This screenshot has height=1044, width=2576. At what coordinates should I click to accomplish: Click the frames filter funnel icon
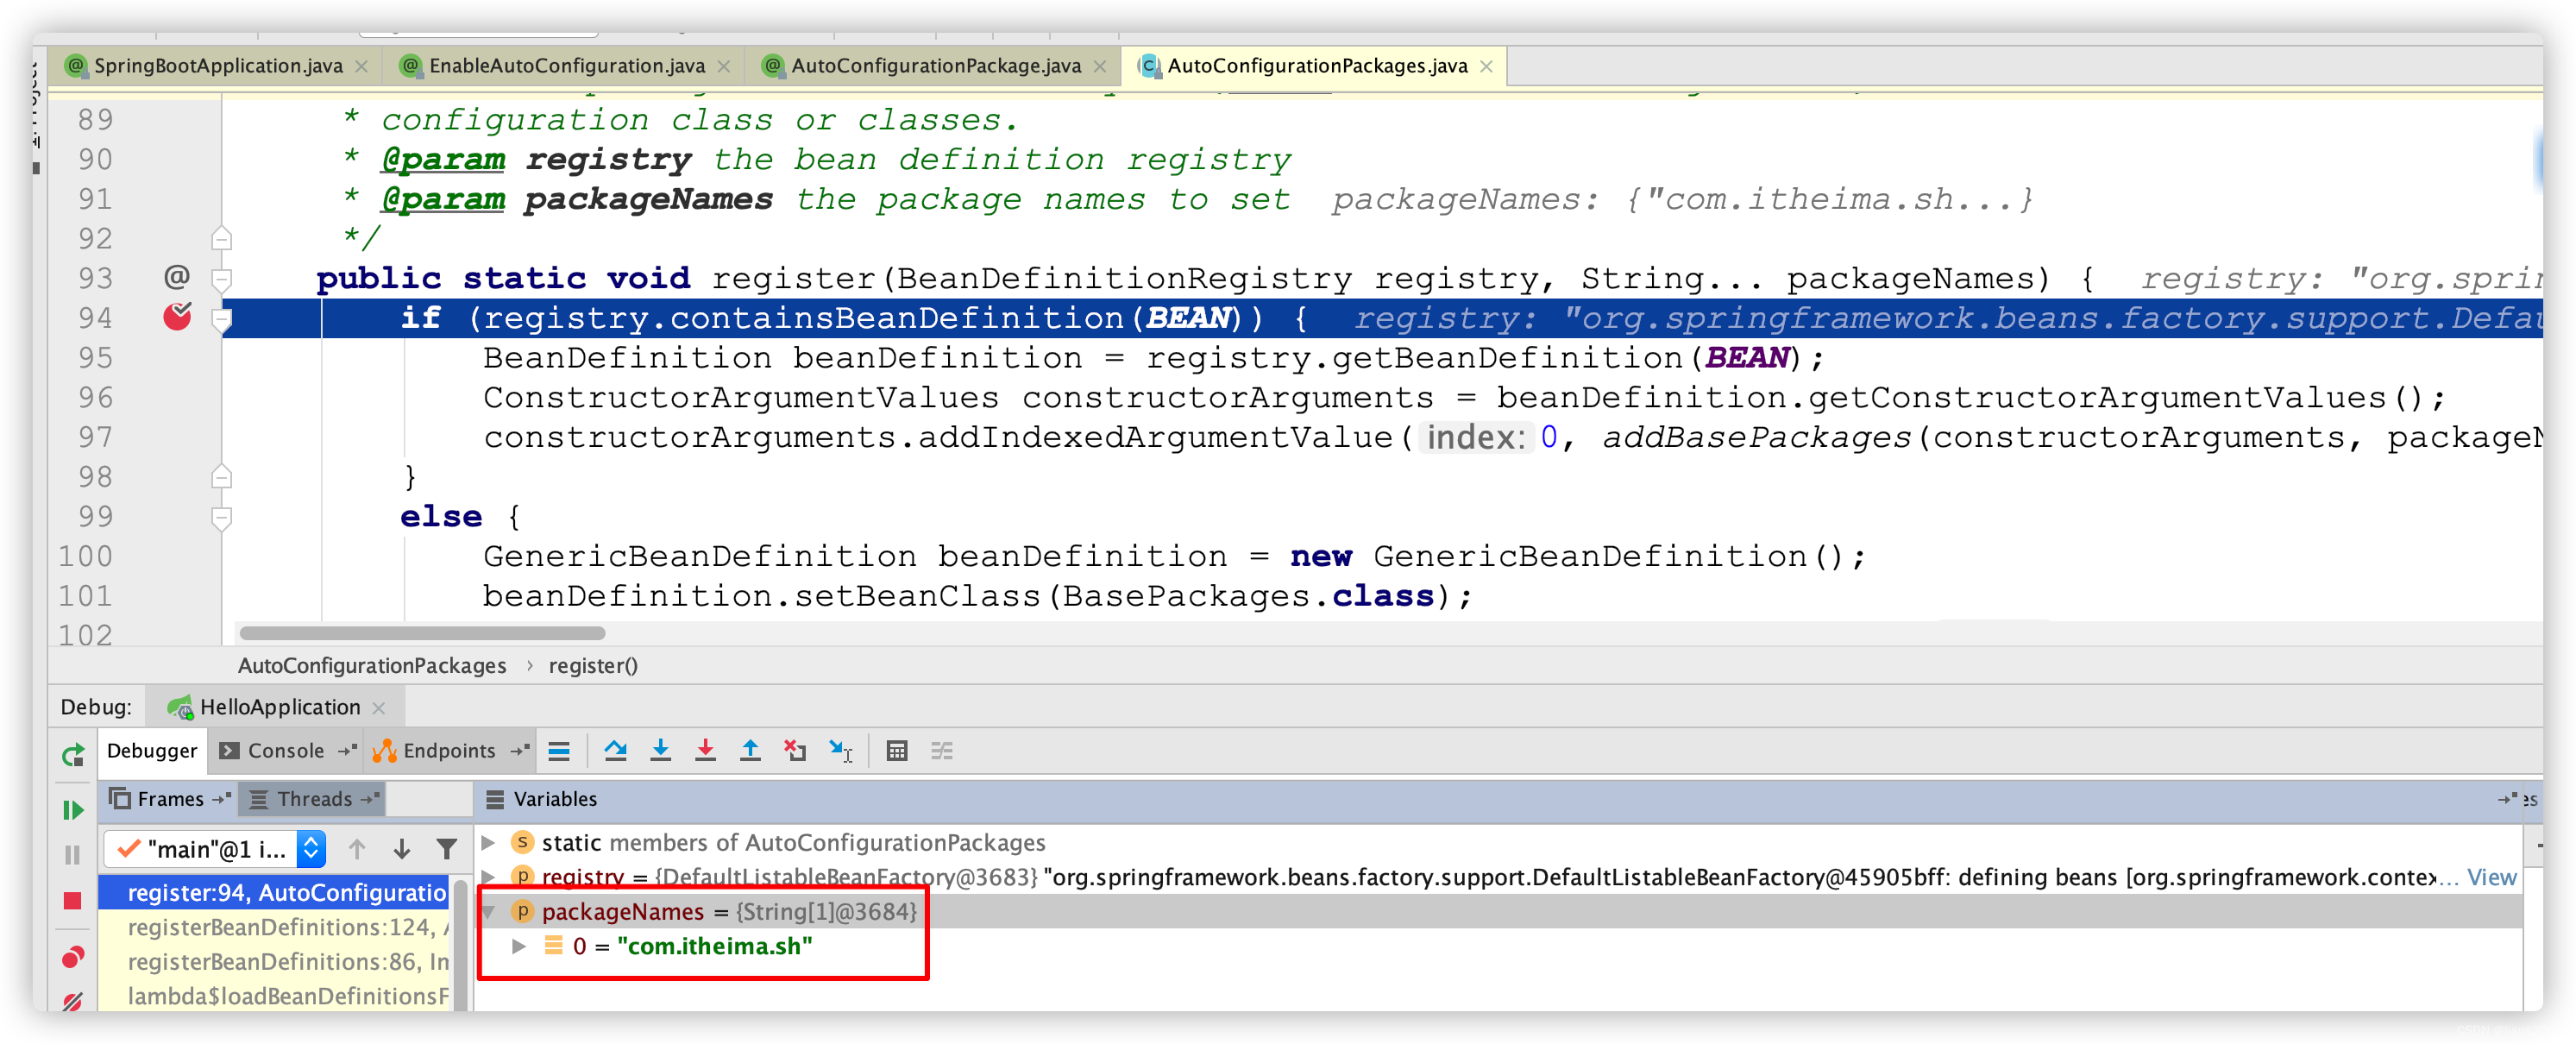click(447, 849)
